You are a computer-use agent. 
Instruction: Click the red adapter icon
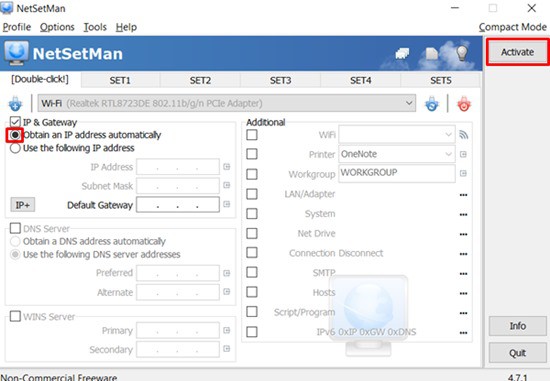click(x=464, y=104)
